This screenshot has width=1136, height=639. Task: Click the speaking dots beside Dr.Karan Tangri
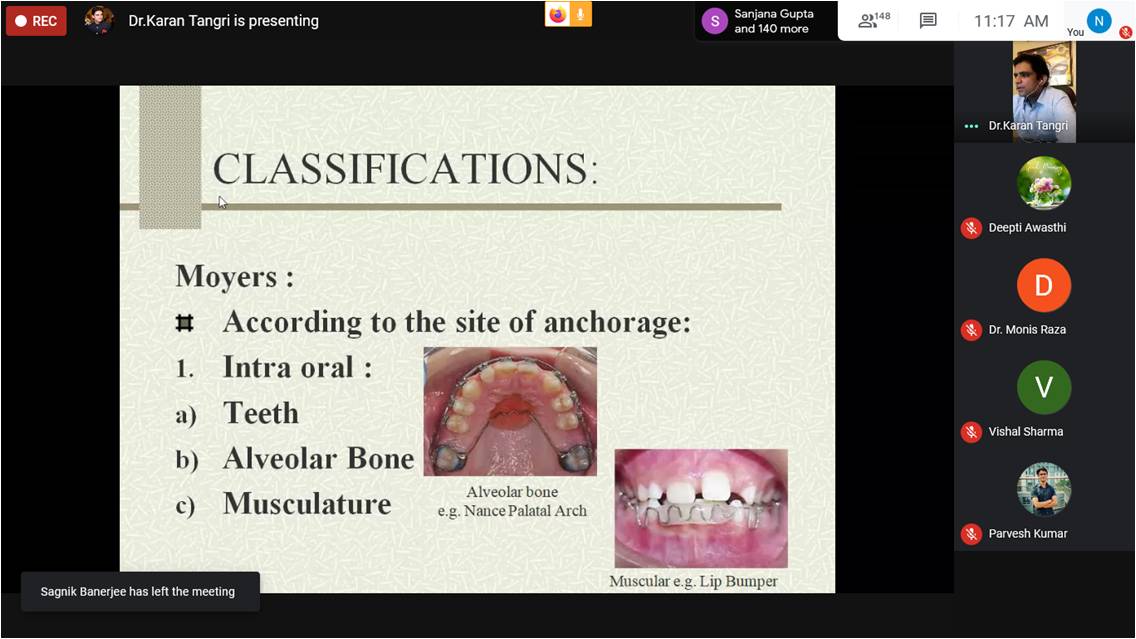click(x=971, y=127)
